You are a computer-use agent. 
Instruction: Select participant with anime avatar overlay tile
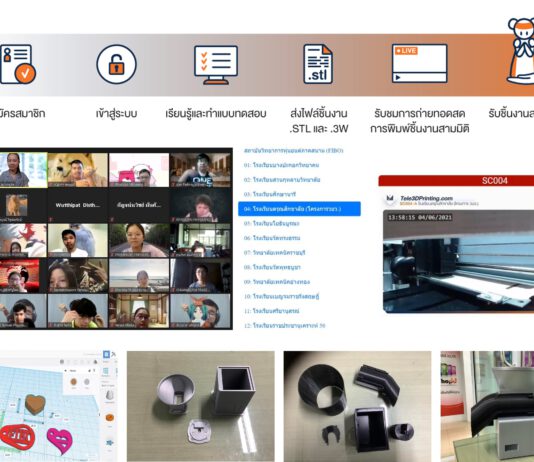[201, 311]
